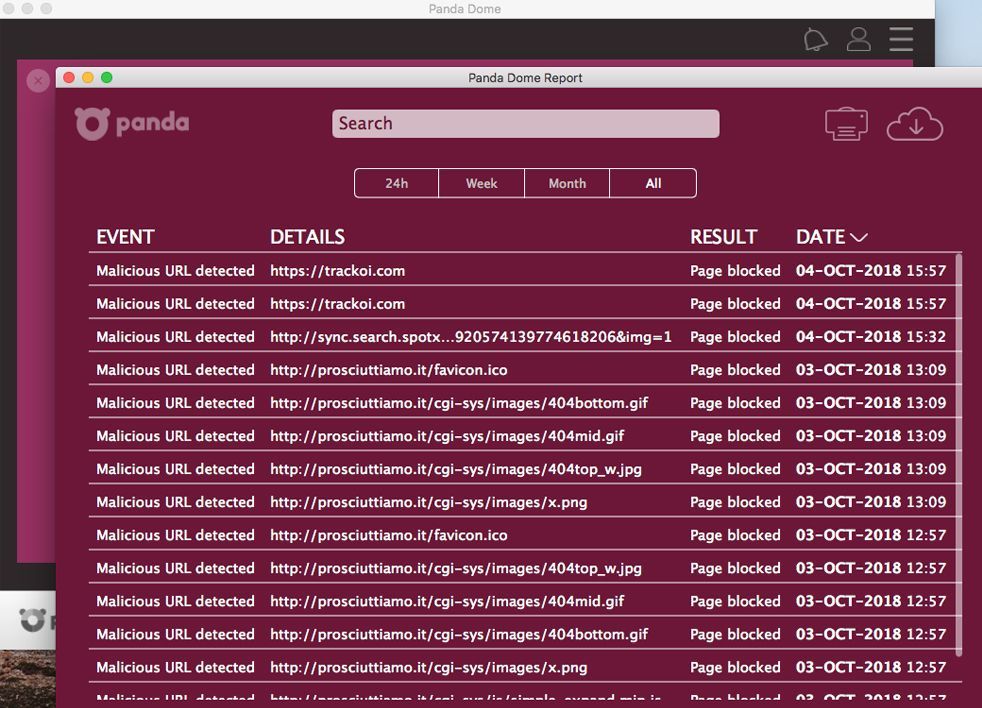Click the report list scrollbar

958,454
